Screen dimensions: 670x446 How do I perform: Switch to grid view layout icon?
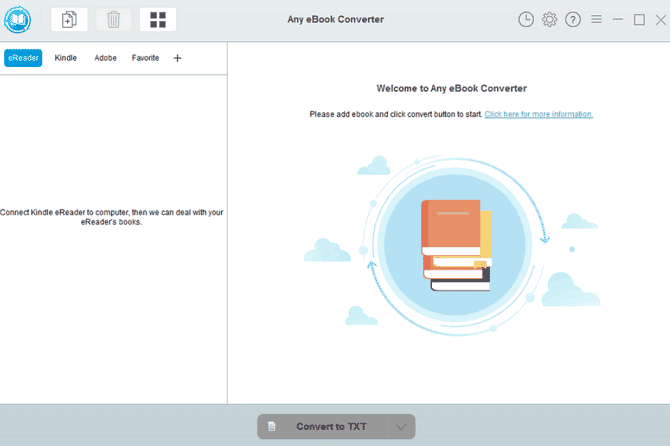tap(158, 20)
